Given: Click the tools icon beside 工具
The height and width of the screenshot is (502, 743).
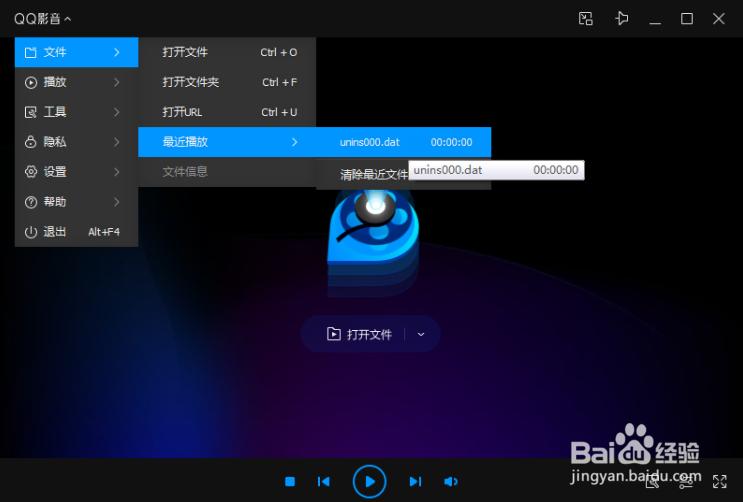Looking at the screenshot, I should point(31,112).
